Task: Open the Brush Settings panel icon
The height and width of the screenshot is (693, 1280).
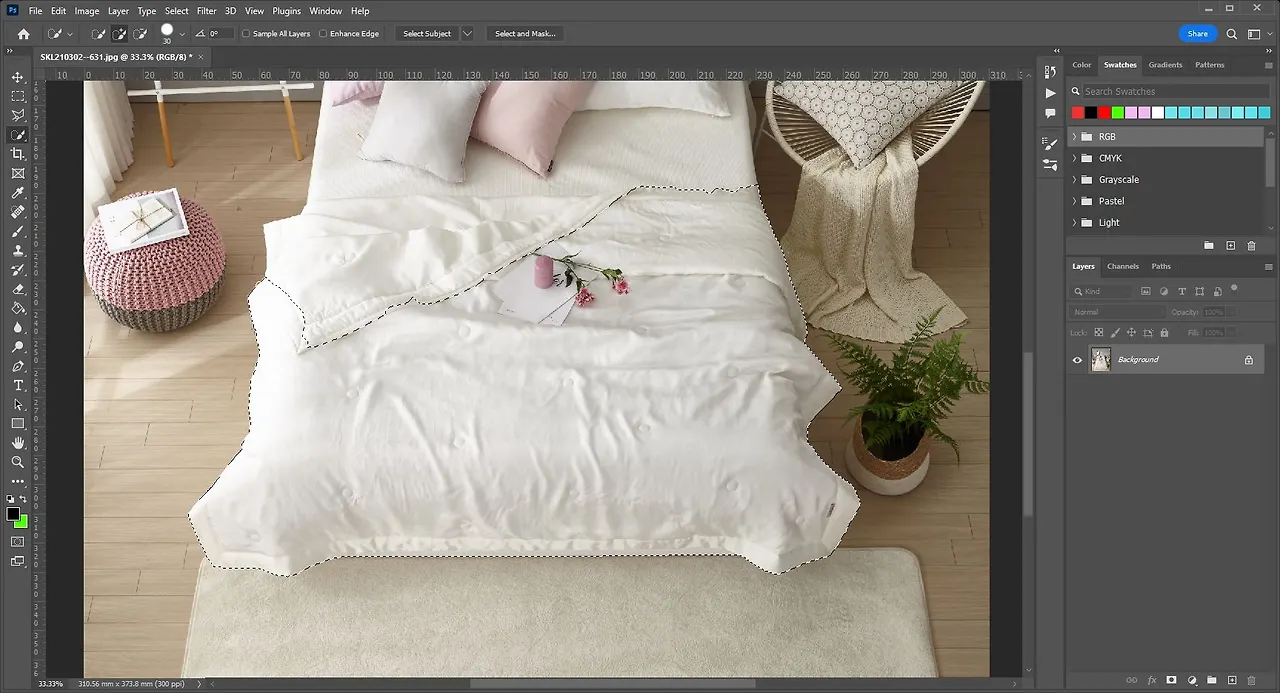Action: coord(1050,143)
